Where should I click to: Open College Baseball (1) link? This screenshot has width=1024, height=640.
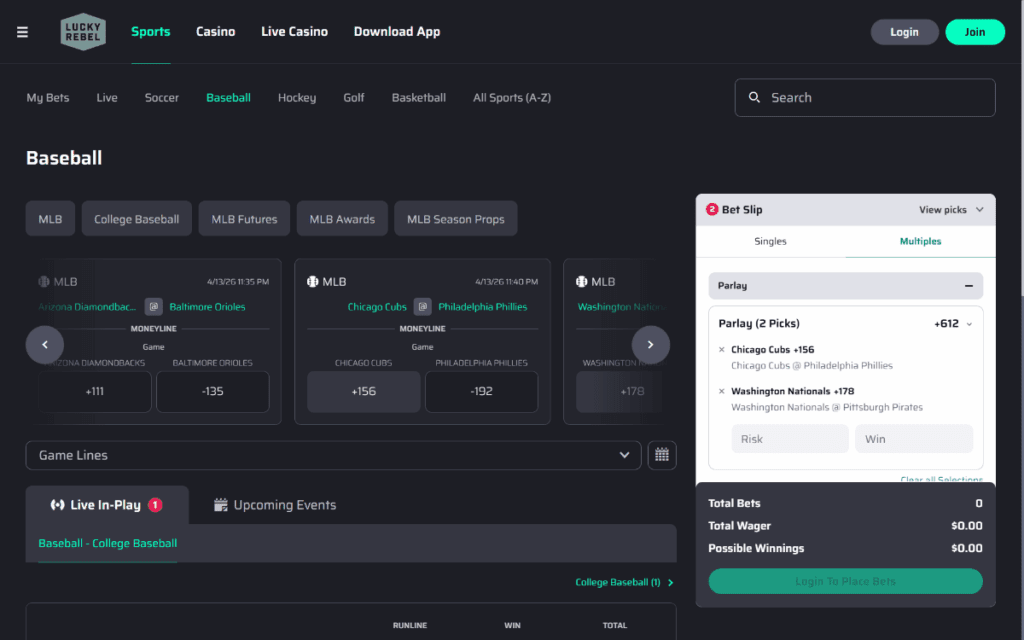618,583
